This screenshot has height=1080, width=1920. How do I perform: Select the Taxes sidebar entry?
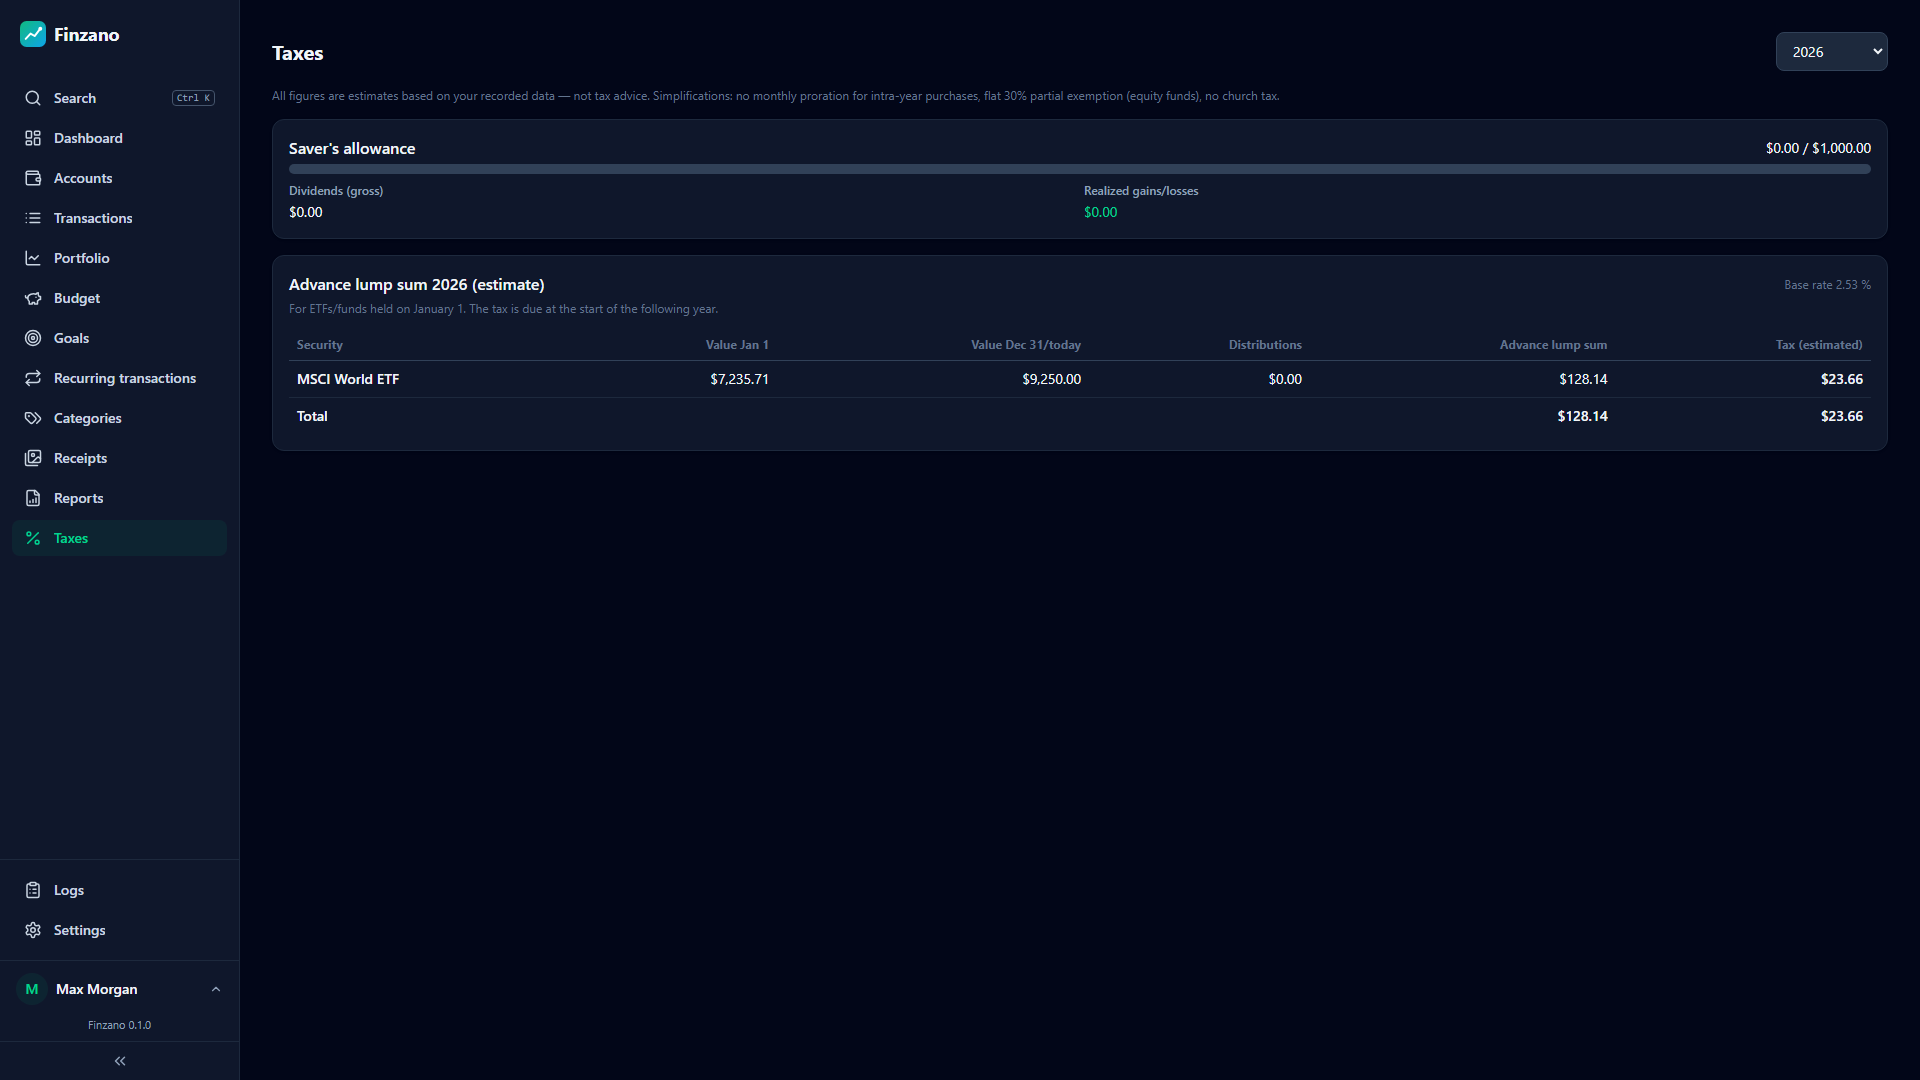click(119, 538)
